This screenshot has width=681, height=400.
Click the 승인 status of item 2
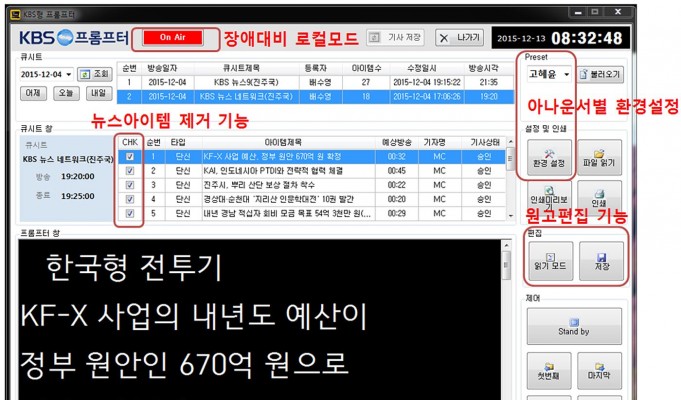click(x=484, y=171)
